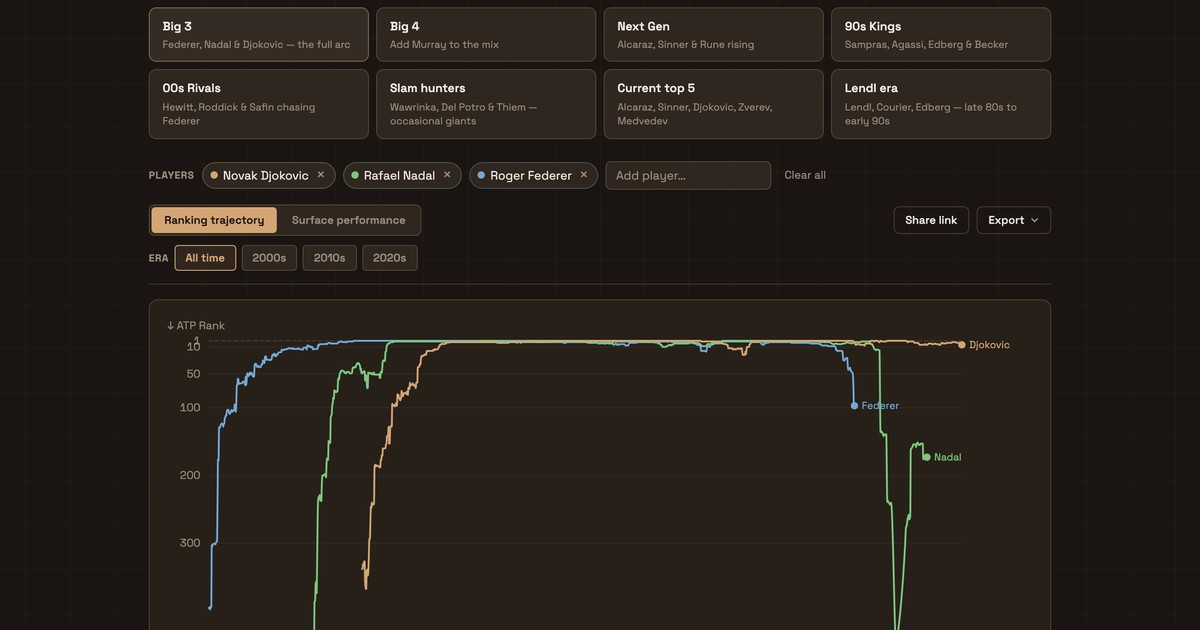The width and height of the screenshot is (1200, 630).
Task: Click the Djokovic chart series label
Action: pyautogui.click(x=990, y=345)
